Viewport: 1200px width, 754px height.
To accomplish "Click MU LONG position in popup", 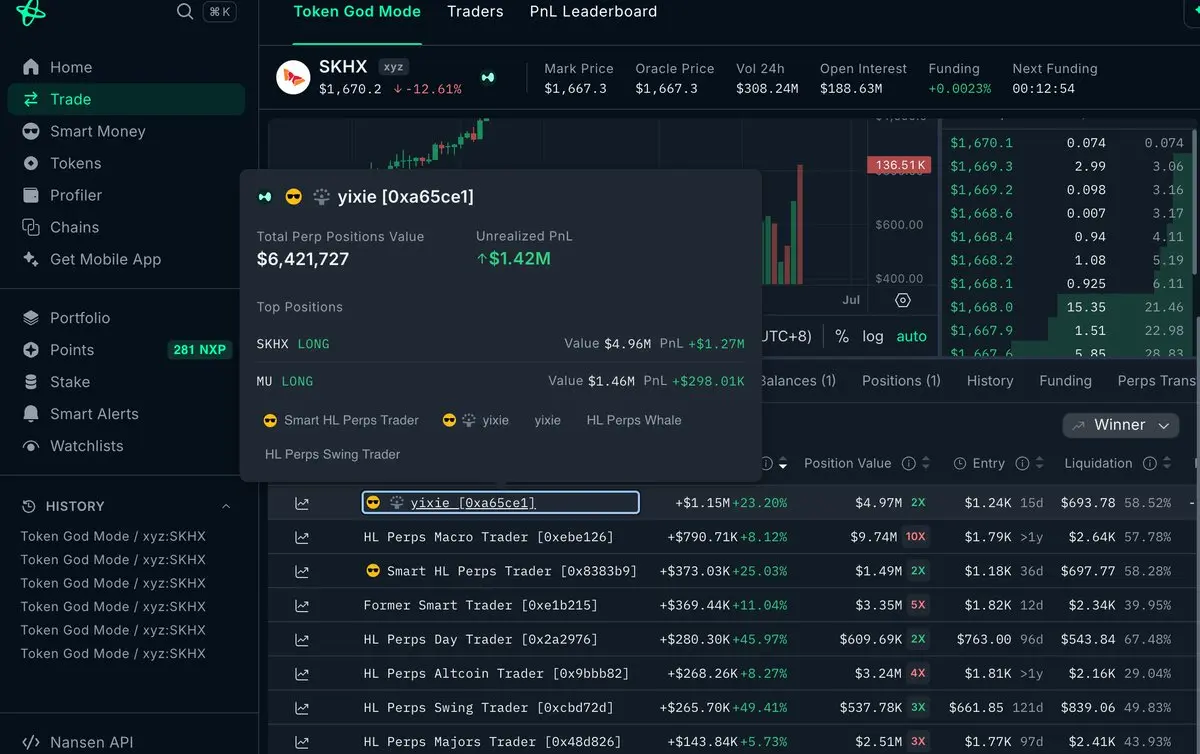I will coord(500,381).
